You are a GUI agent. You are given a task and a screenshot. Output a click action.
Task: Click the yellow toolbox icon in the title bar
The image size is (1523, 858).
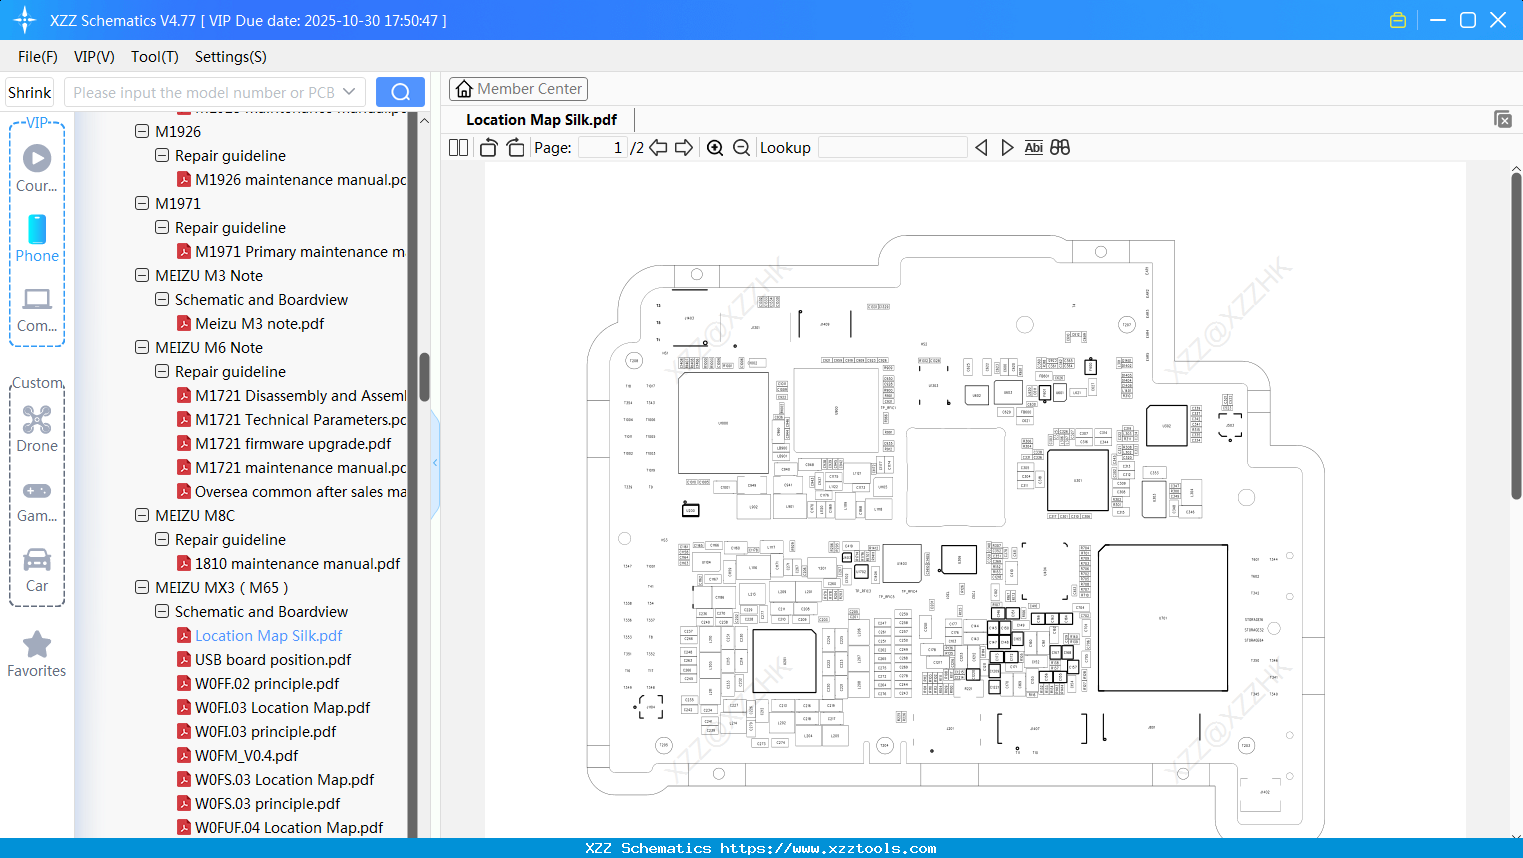pos(1398,19)
